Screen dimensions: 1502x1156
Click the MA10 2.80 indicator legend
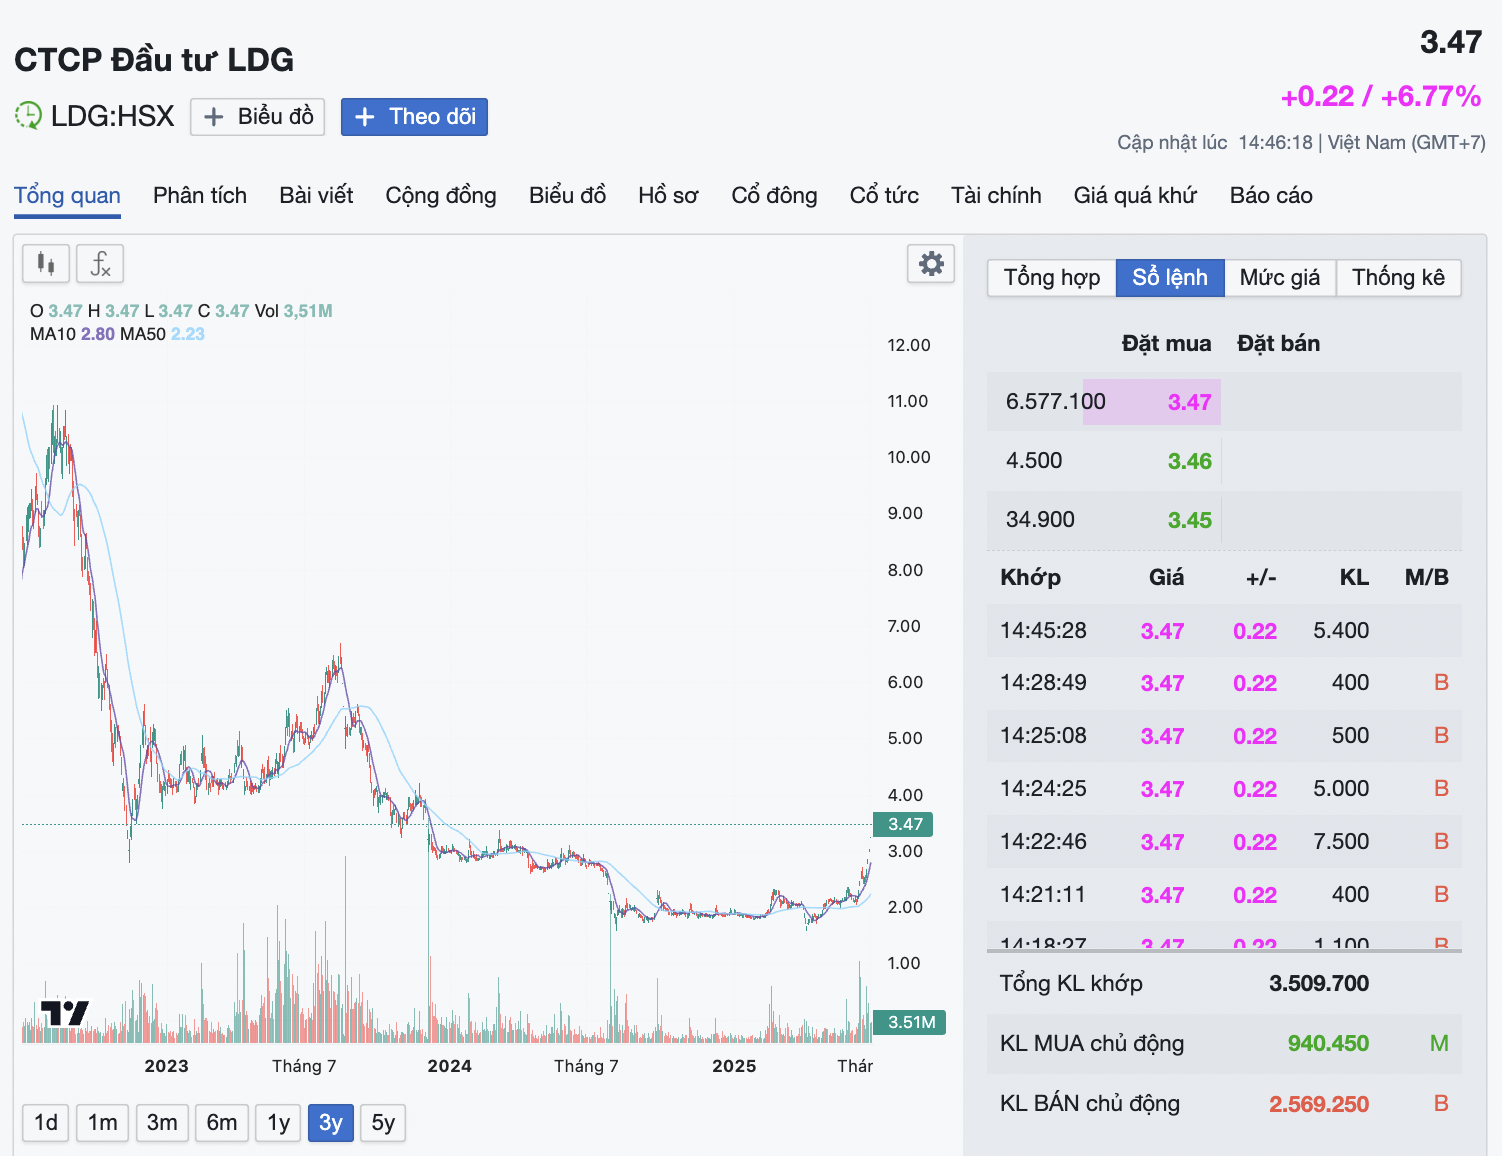(x=72, y=334)
